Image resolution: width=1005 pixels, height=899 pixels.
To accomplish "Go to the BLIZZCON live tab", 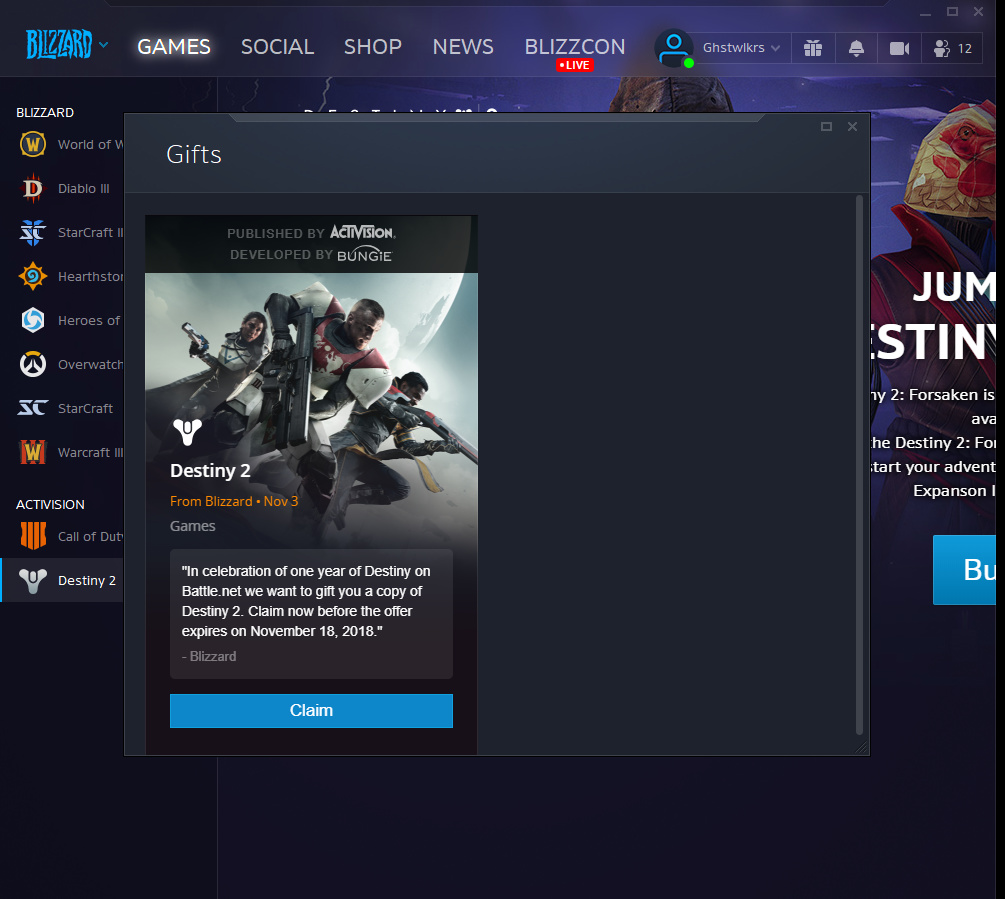I will coord(574,47).
